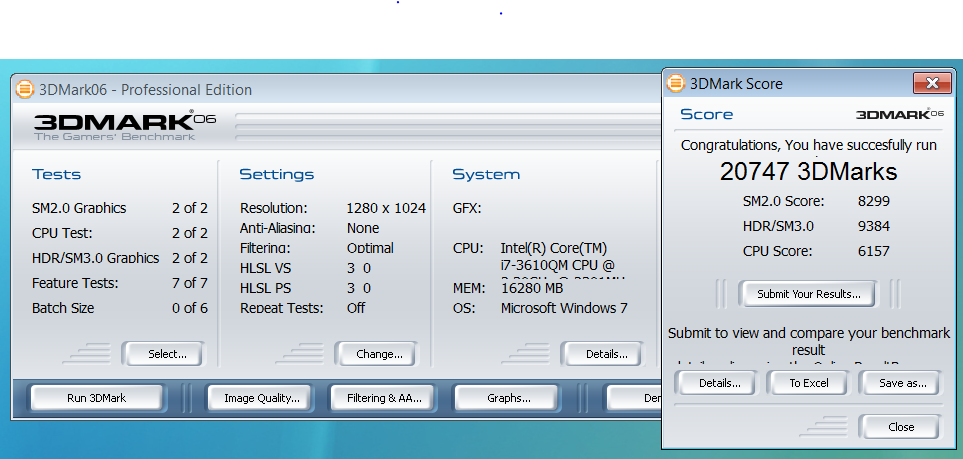Viewport: 963px width, 459px height.
Task: Click the Close button in Score window
Action: 900,427
